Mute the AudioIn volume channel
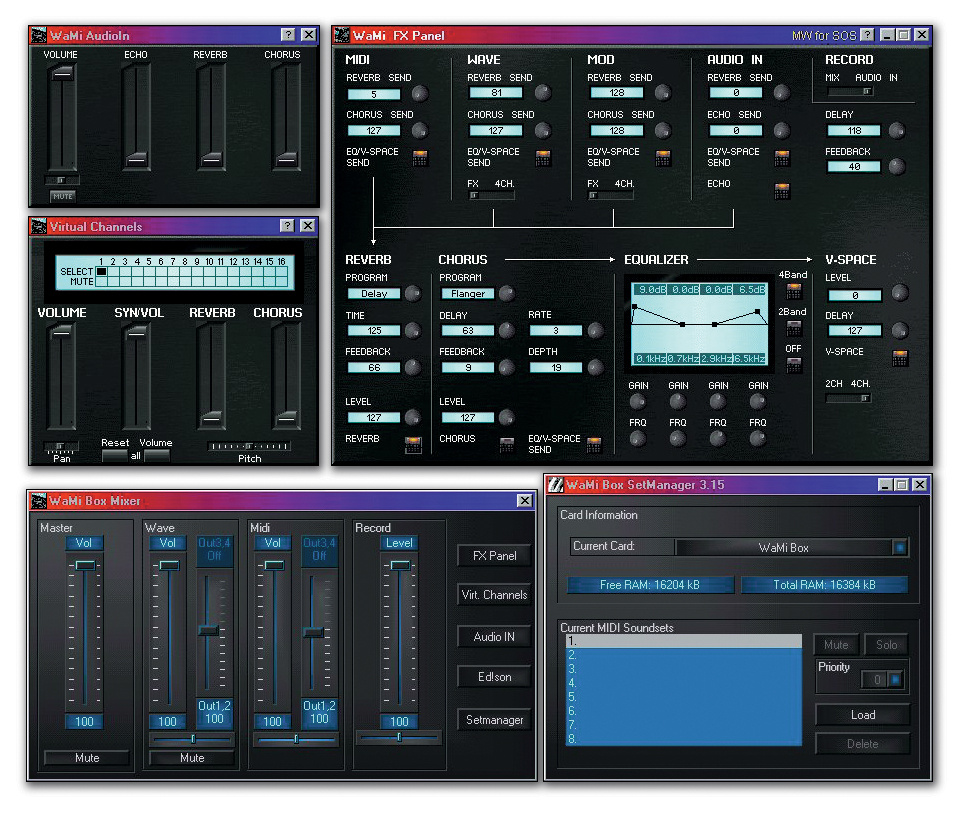 coord(62,196)
